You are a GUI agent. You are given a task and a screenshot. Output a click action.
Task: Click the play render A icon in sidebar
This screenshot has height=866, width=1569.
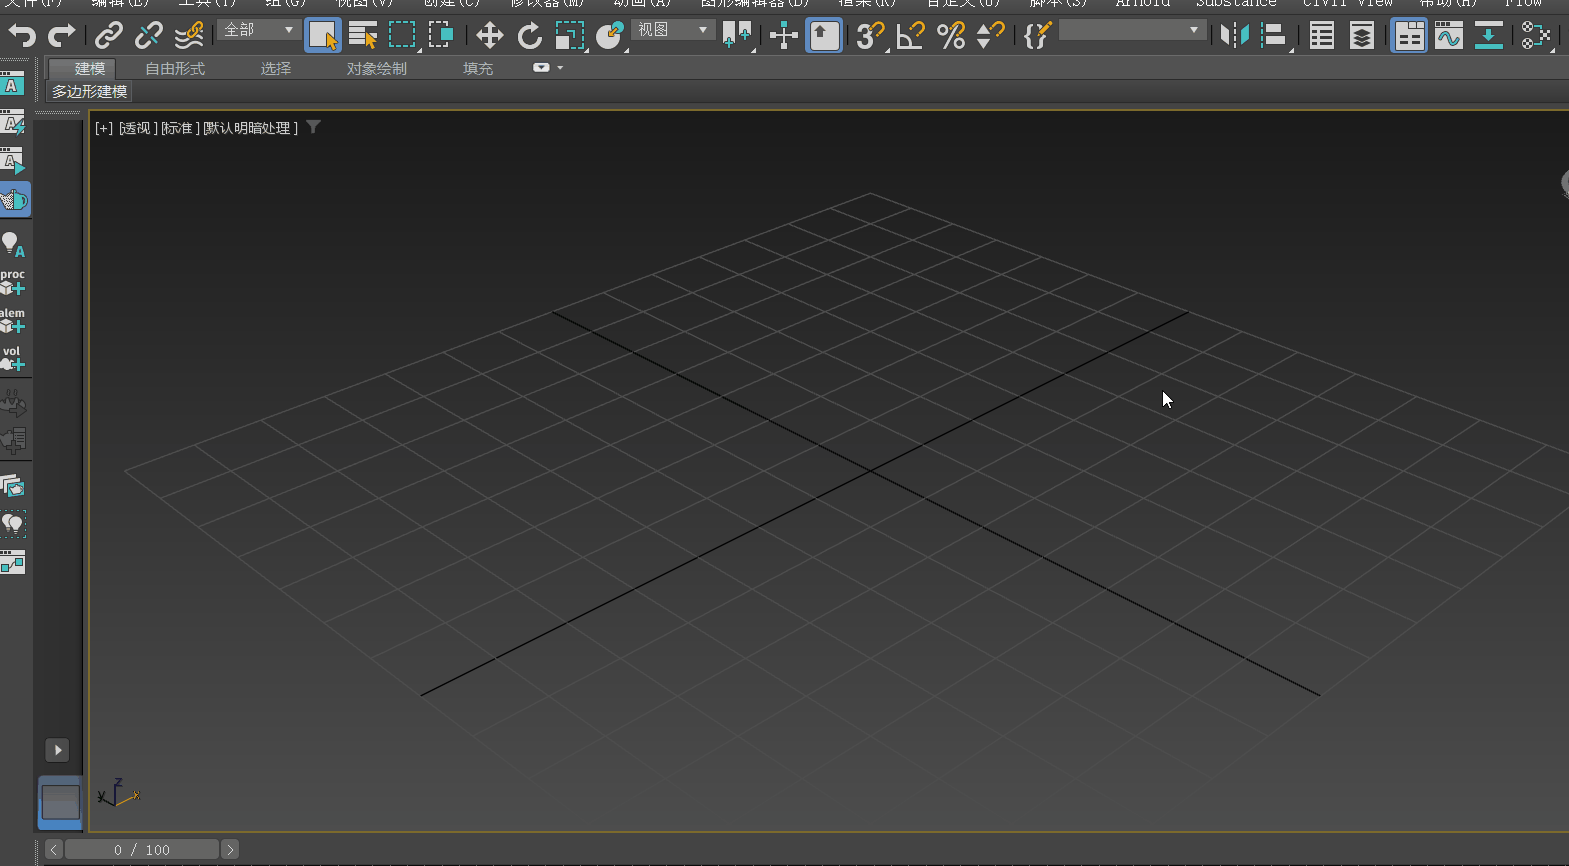point(13,161)
